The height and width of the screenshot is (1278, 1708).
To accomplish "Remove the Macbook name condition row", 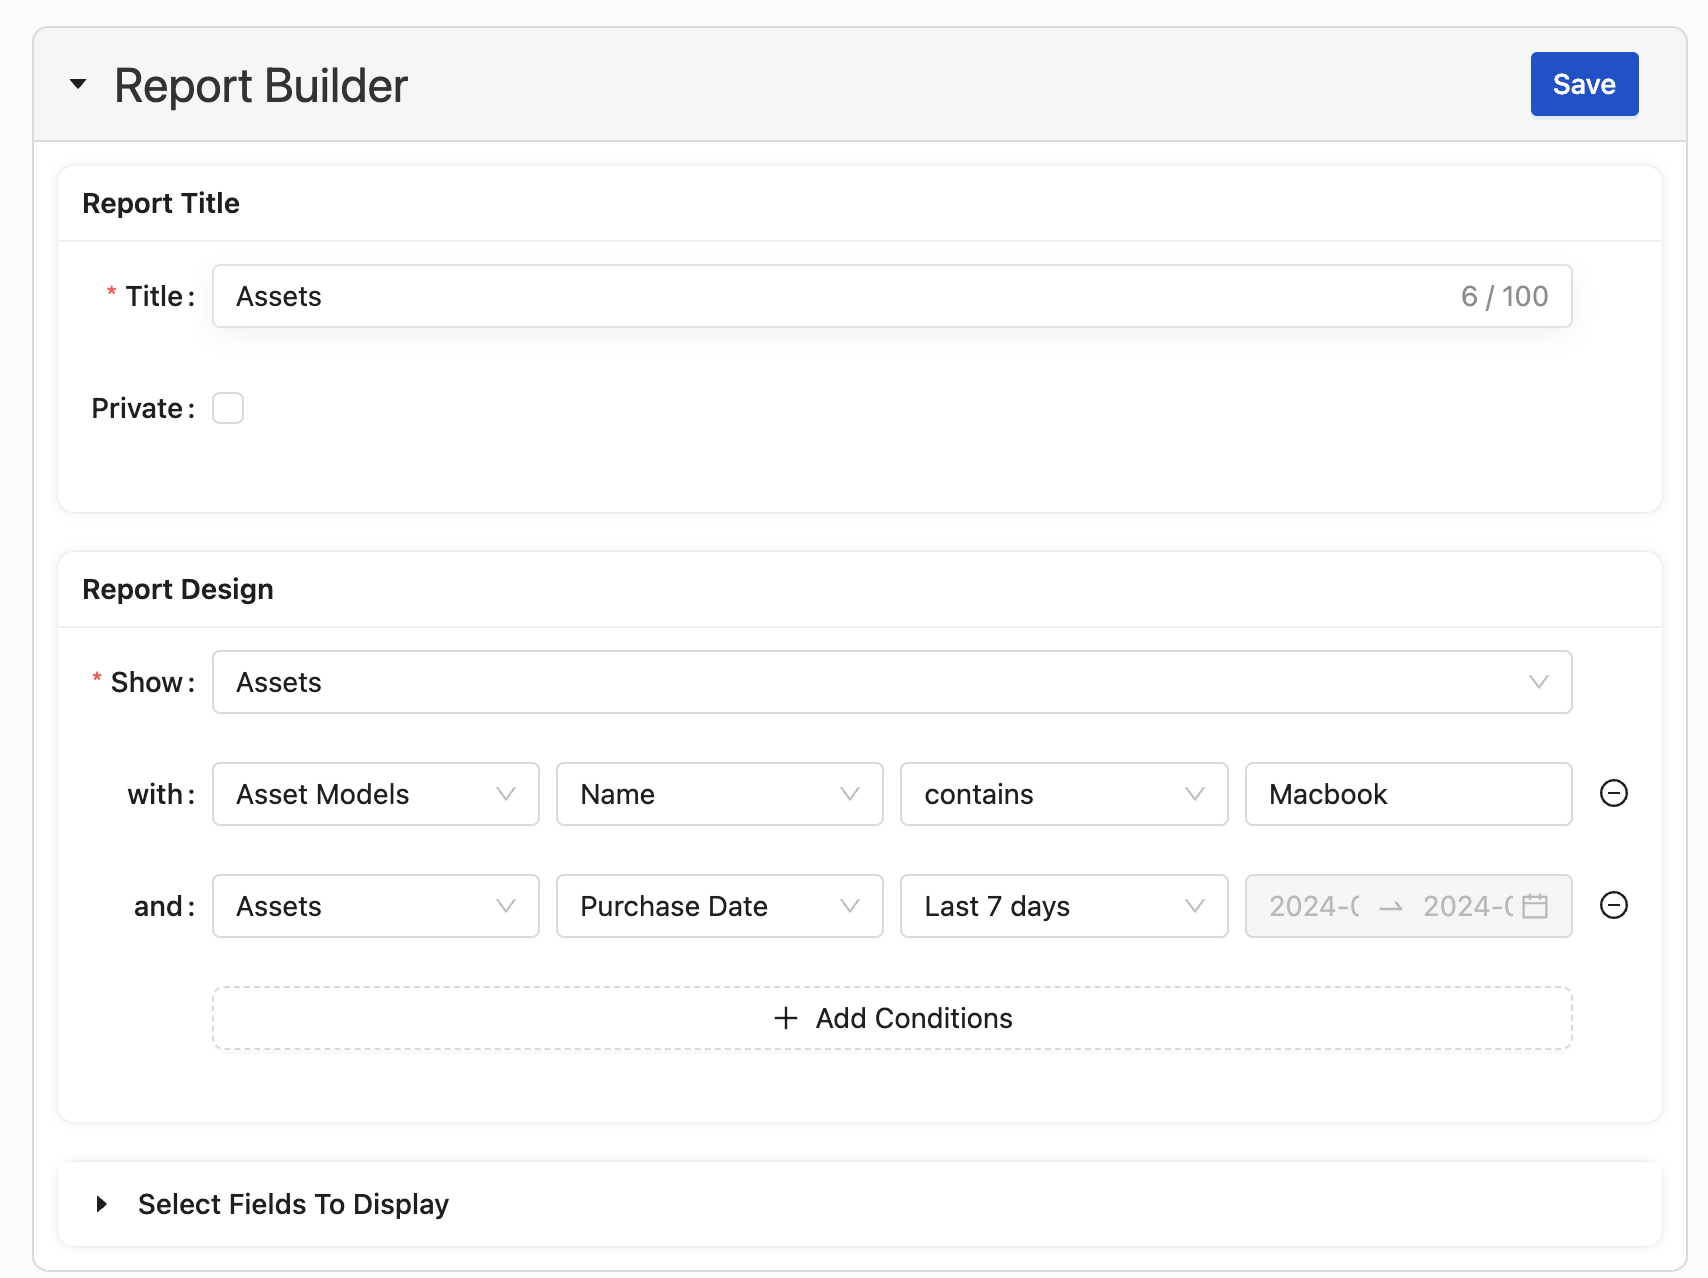I will (x=1613, y=794).
